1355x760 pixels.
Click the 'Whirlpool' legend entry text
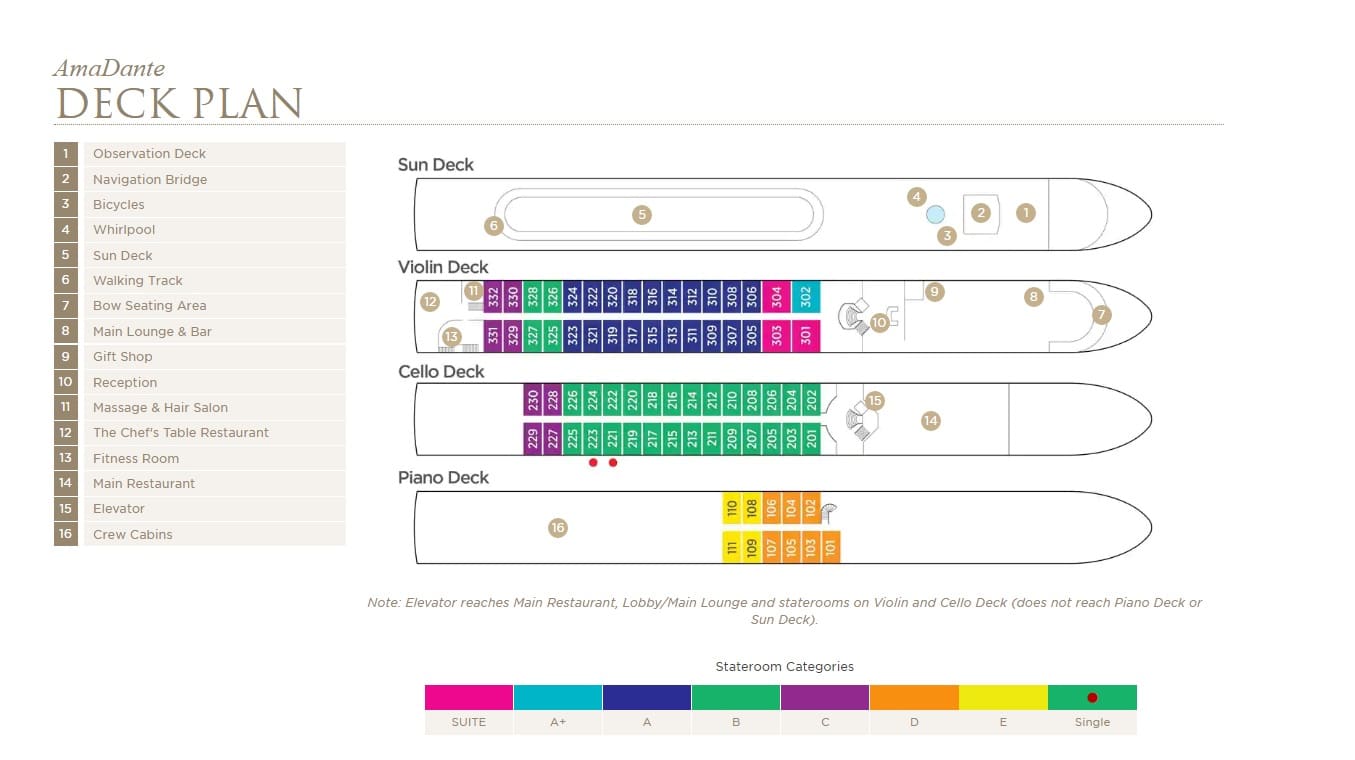click(124, 230)
